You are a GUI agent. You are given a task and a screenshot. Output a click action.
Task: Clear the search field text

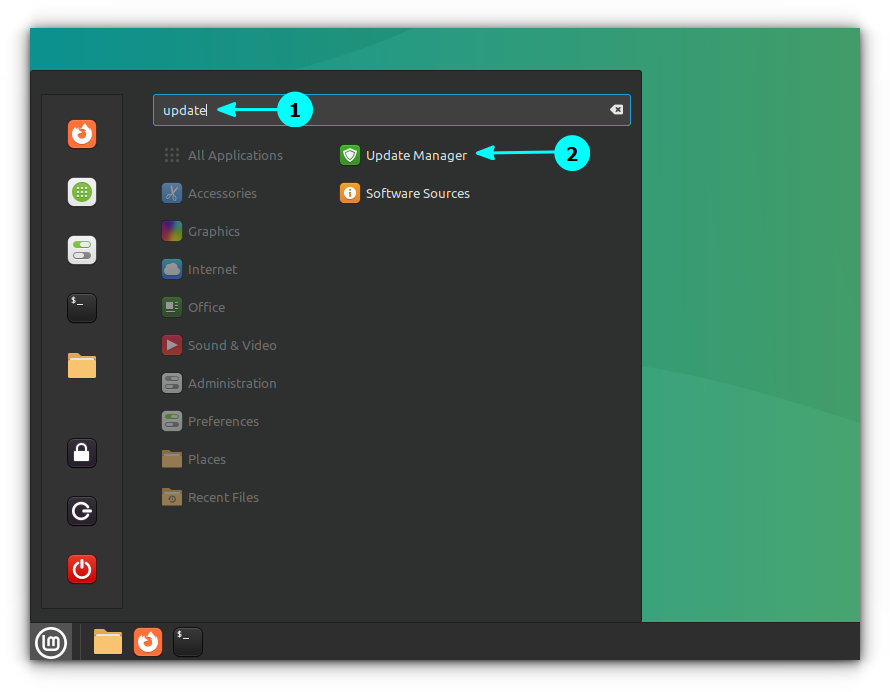point(617,110)
